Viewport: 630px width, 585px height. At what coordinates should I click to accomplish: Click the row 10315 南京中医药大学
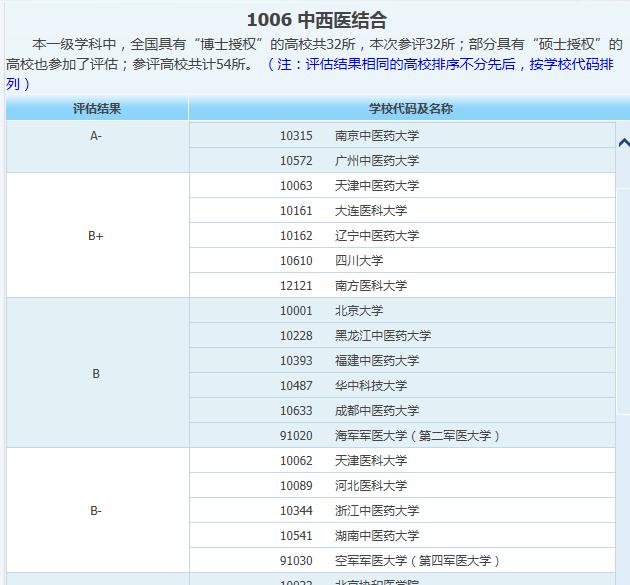click(x=402, y=135)
